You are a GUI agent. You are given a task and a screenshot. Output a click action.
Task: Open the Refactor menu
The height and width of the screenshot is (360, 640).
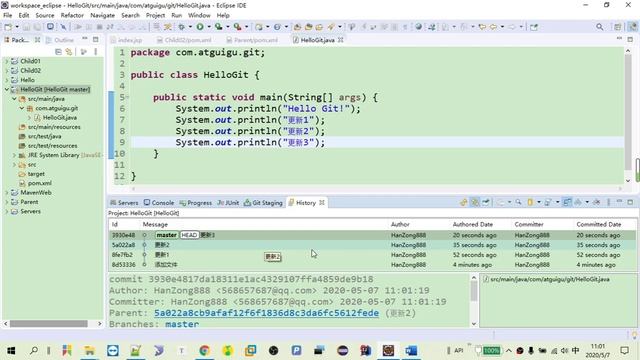pos(72,15)
